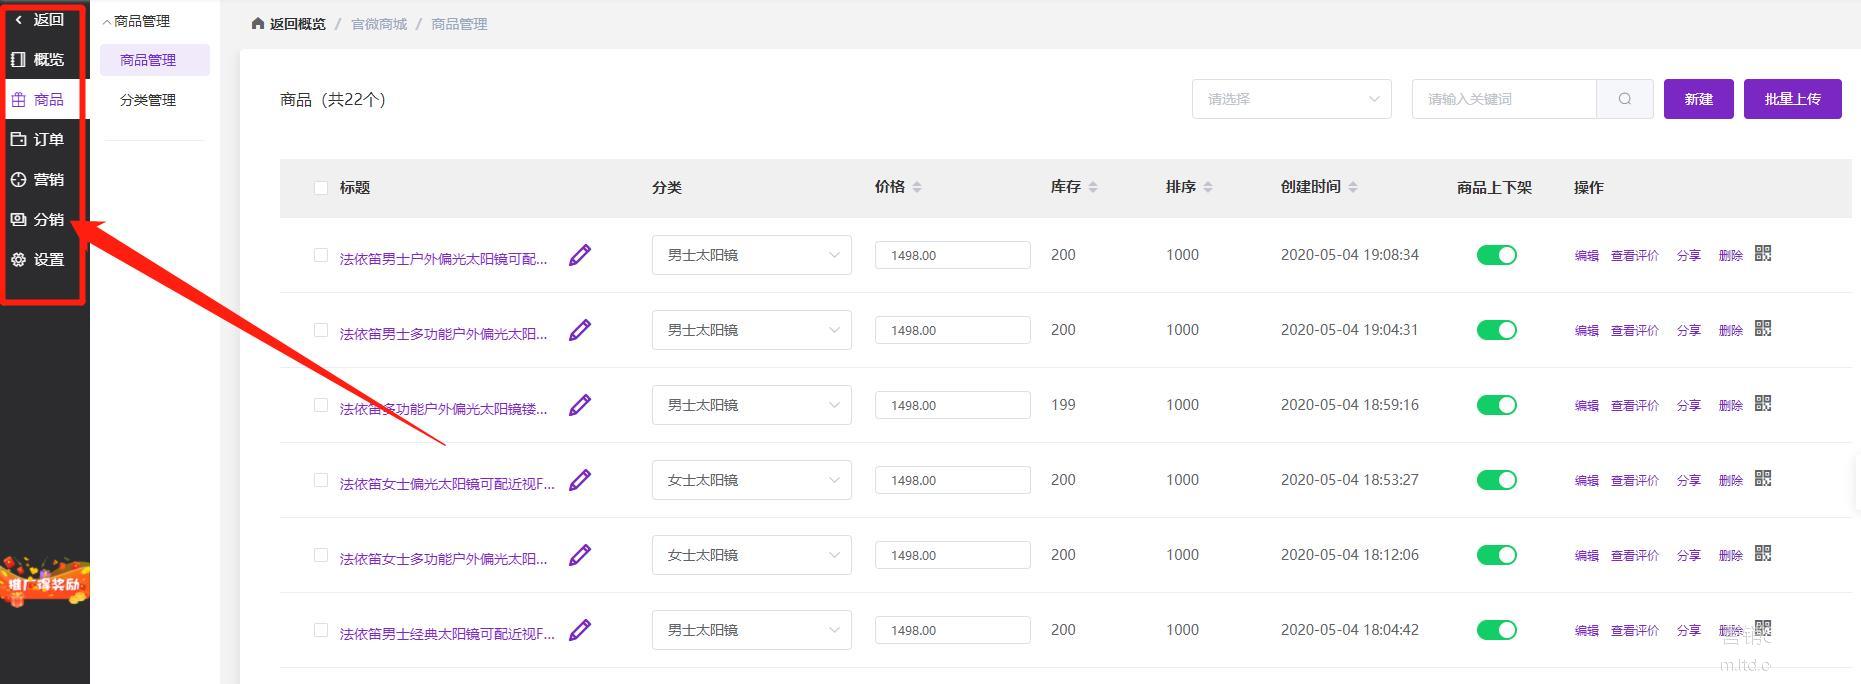Open the 营销 marketing sidebar item
This screenshot has height=684, width=1861.
click(38, 180)
